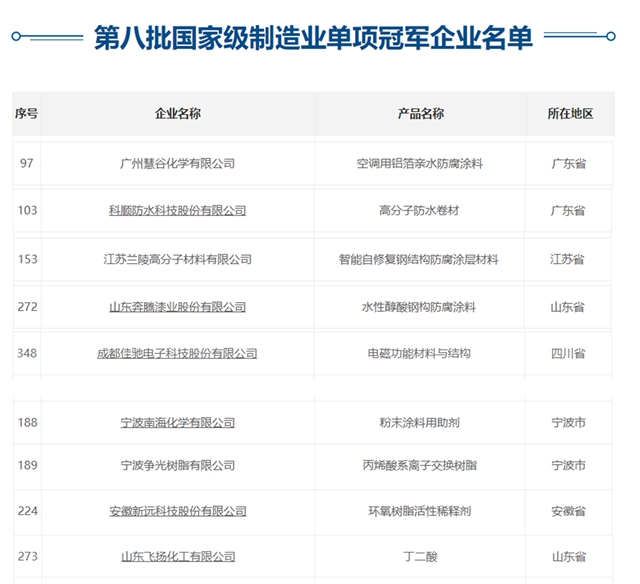640x584 pixels.
Task: Select product cell 智能自修复钢结构防腐涂层材料
Action: [x=419, y=260]
